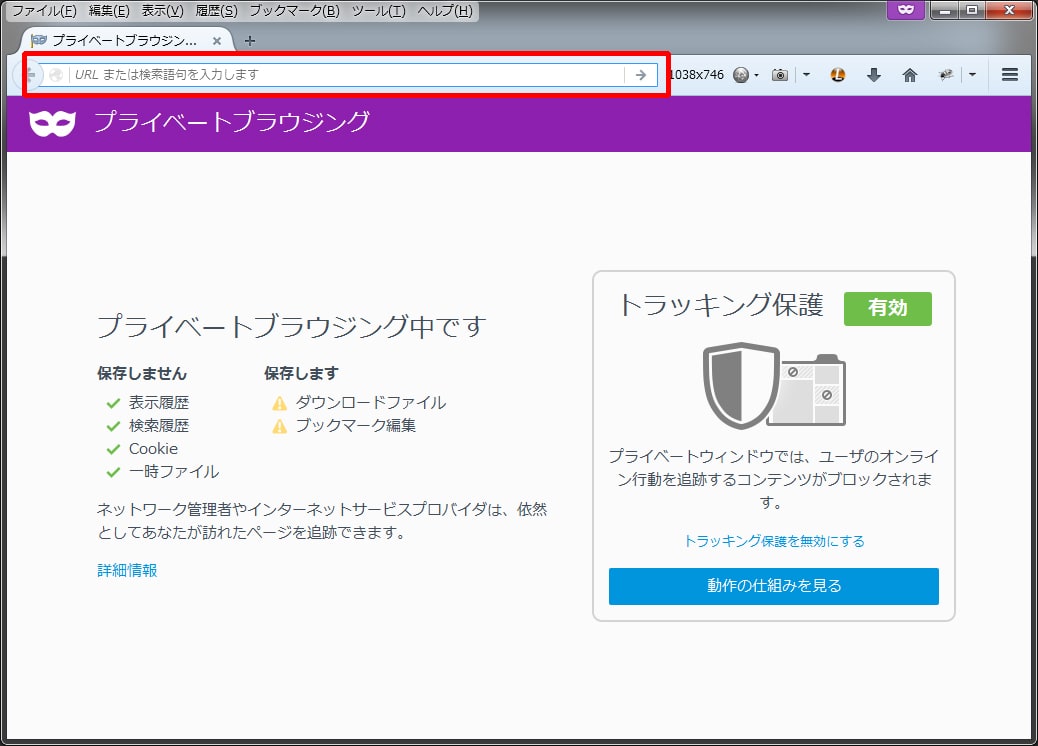Open a new tab with plus icon

250,41
